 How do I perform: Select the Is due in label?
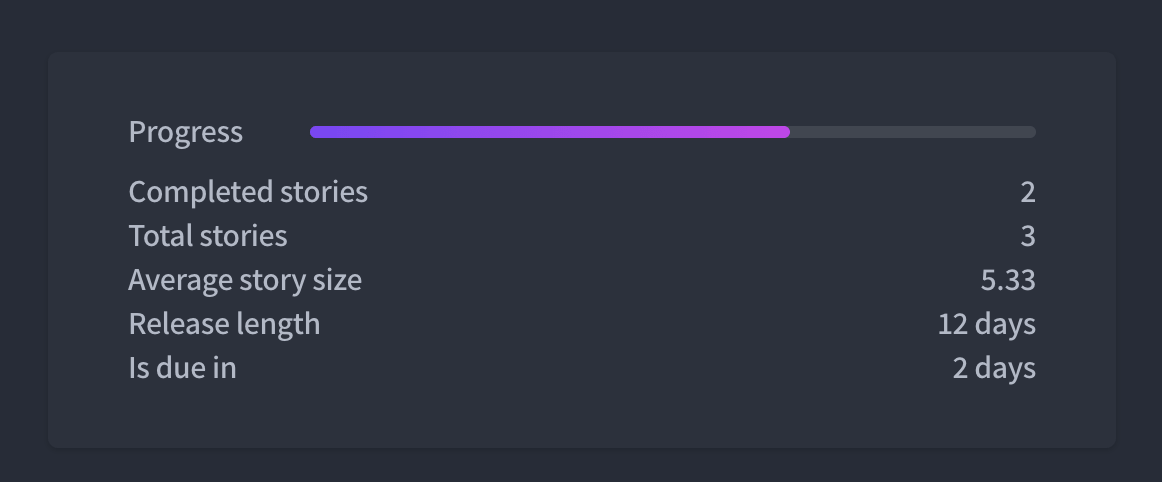coord(182,368)
